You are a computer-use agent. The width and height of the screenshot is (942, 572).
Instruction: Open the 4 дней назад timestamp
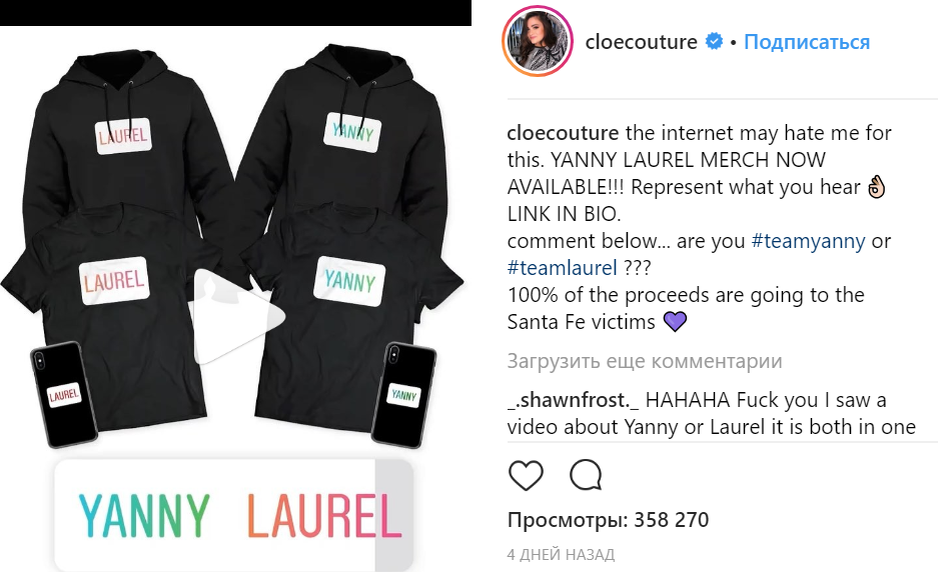[561, 554]
